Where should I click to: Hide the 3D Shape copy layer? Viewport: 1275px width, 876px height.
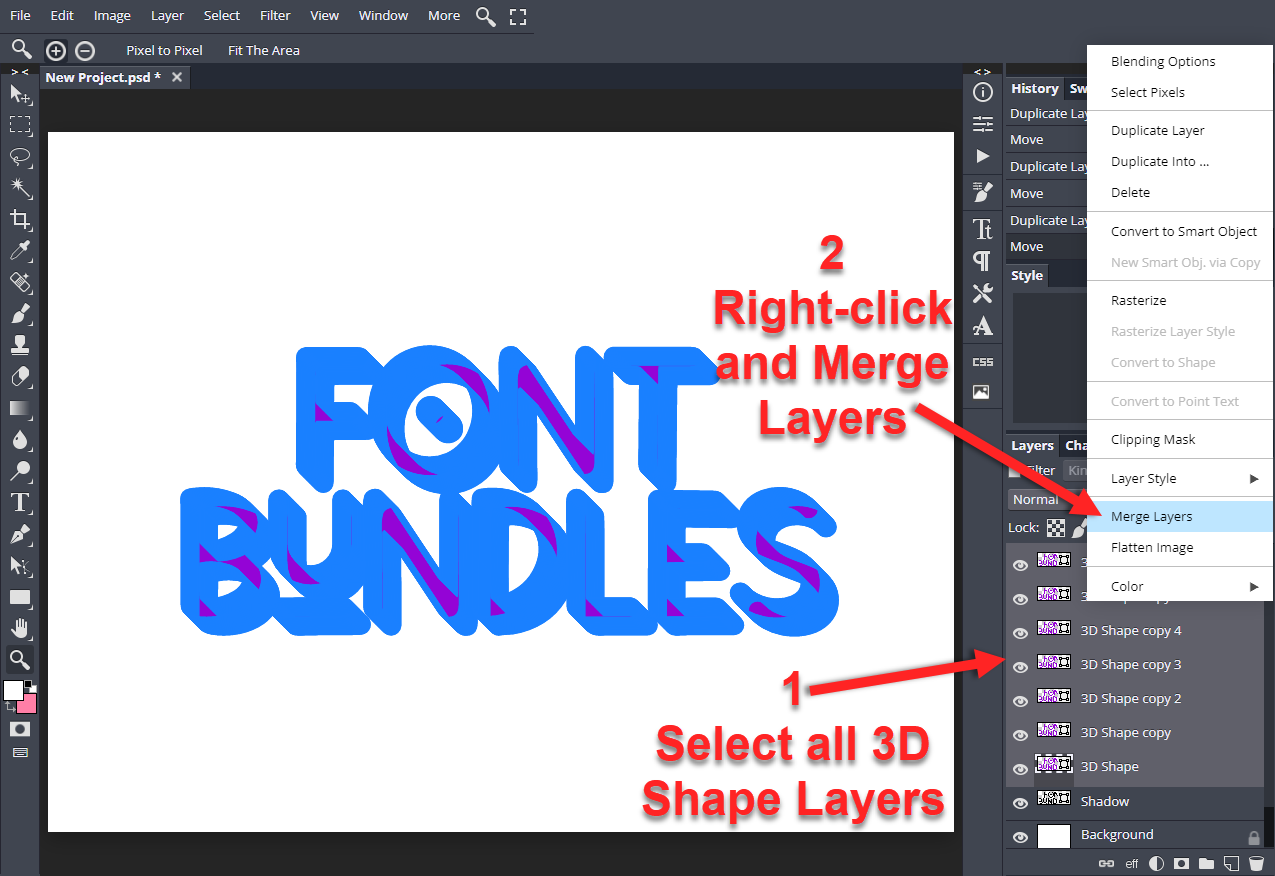pos(1020,735)
